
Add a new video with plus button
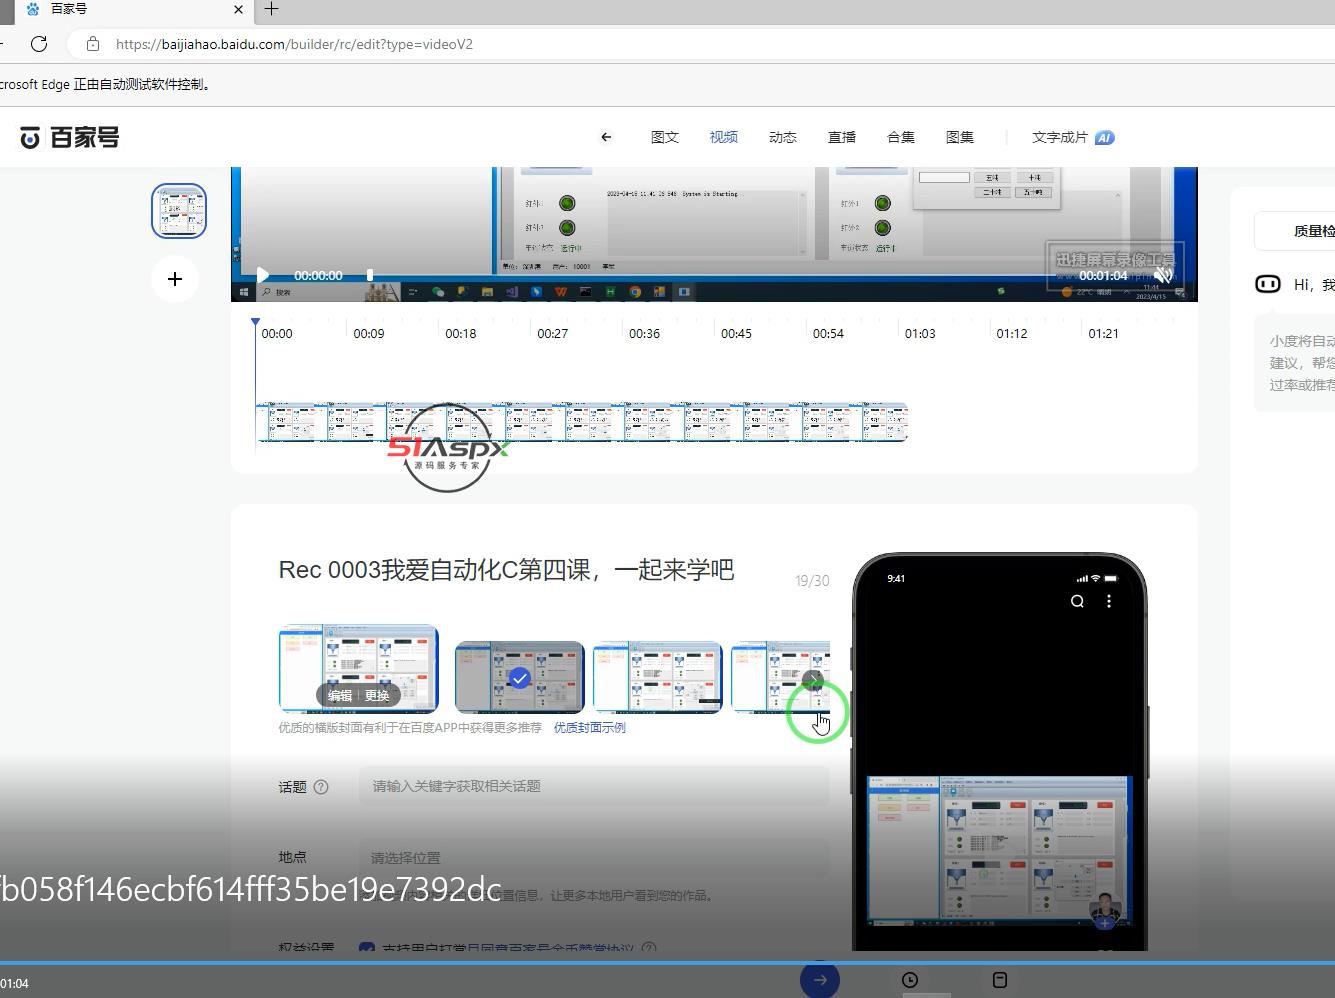(x=175, y=279)
